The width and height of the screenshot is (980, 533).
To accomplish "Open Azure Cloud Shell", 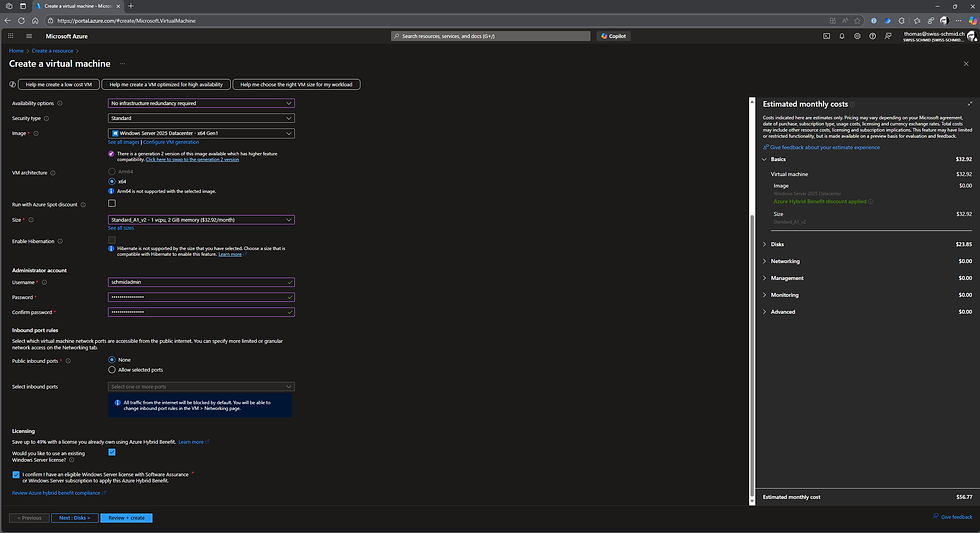I will 826,36.
